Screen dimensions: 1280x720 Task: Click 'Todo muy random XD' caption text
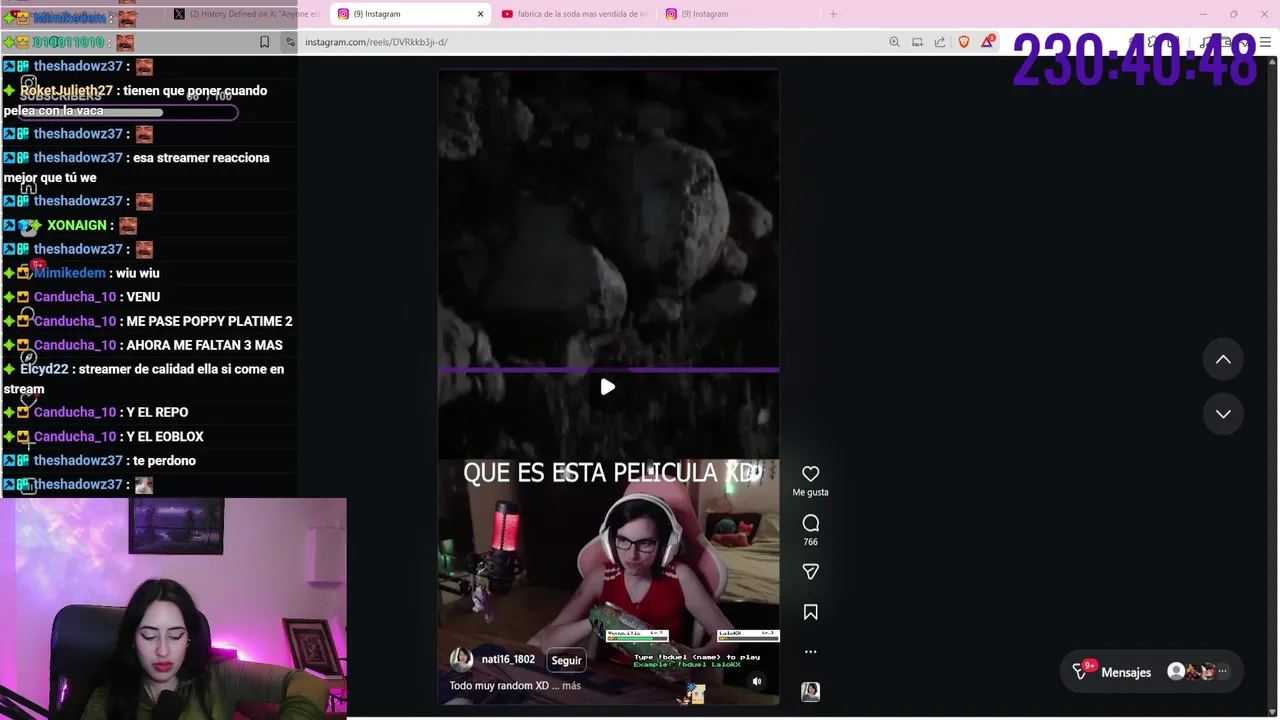coord(499,686)
